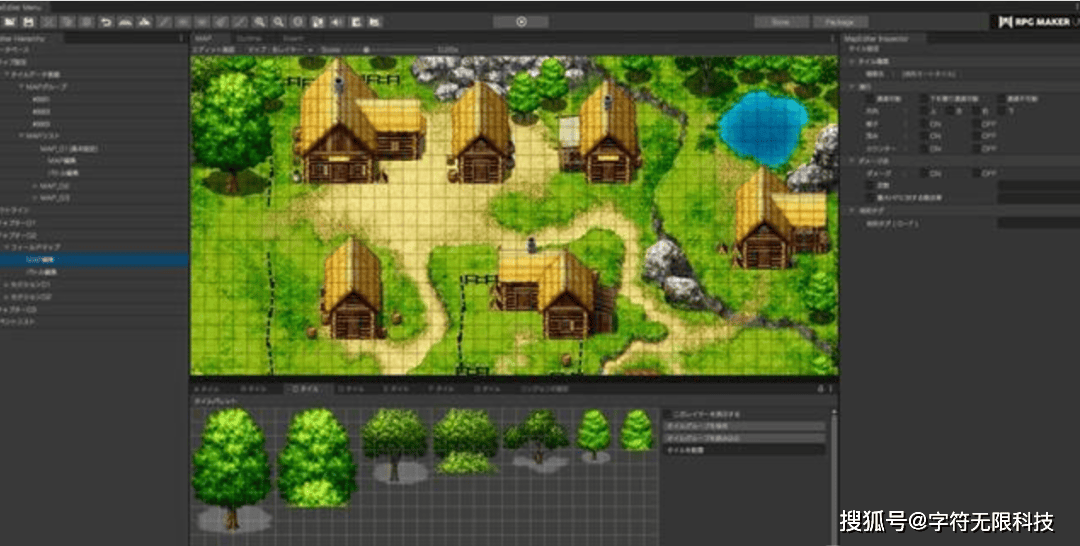This screenshot has height=546, width=1080.
Task: Click the speaker sound icon in the toolbar
Action: 336,22
